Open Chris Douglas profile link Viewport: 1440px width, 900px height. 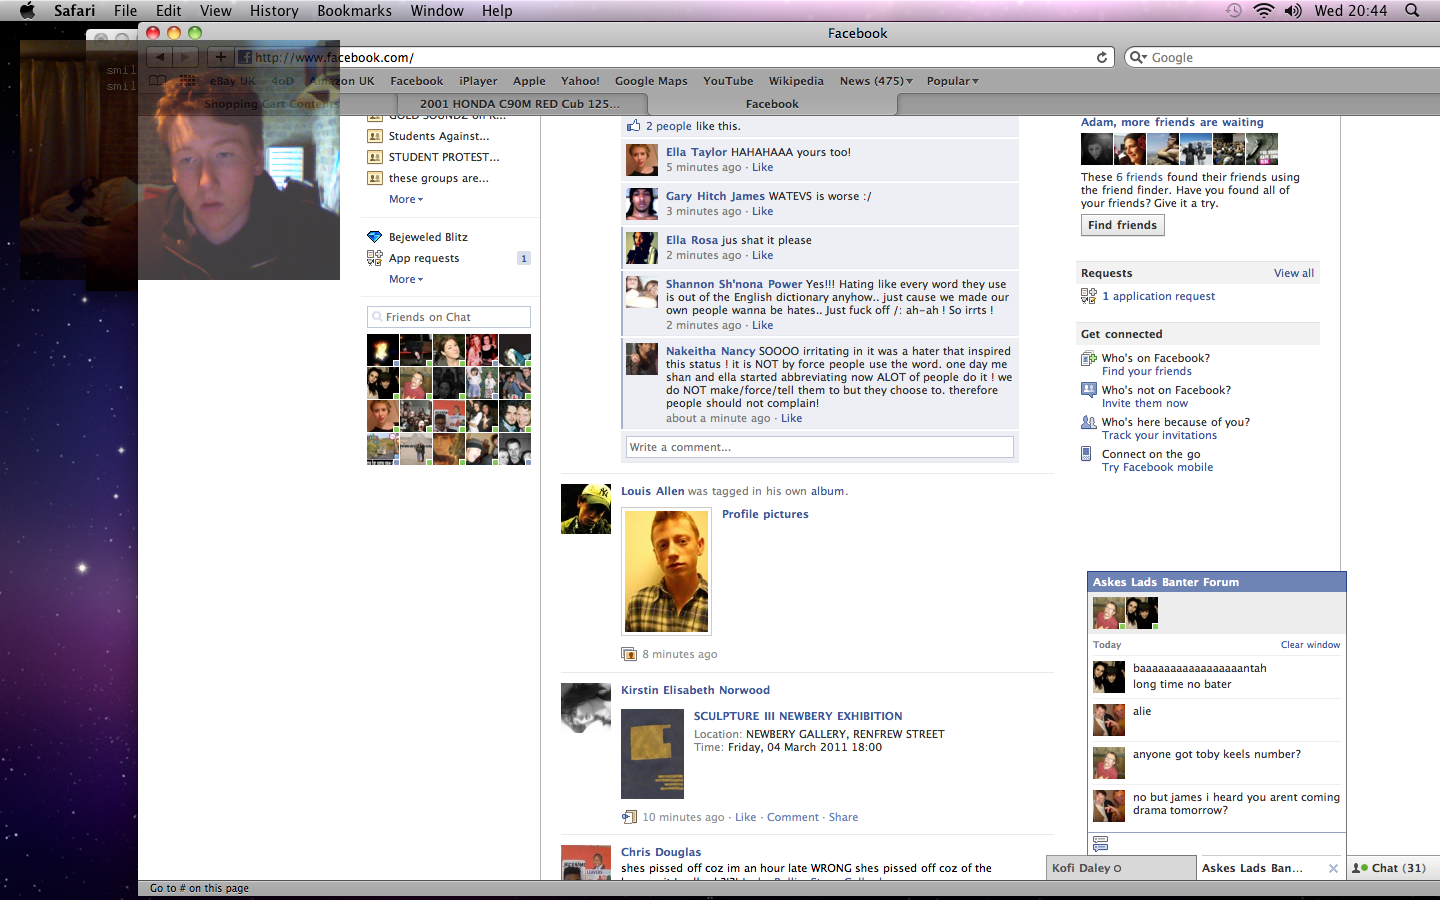point(661,852)
